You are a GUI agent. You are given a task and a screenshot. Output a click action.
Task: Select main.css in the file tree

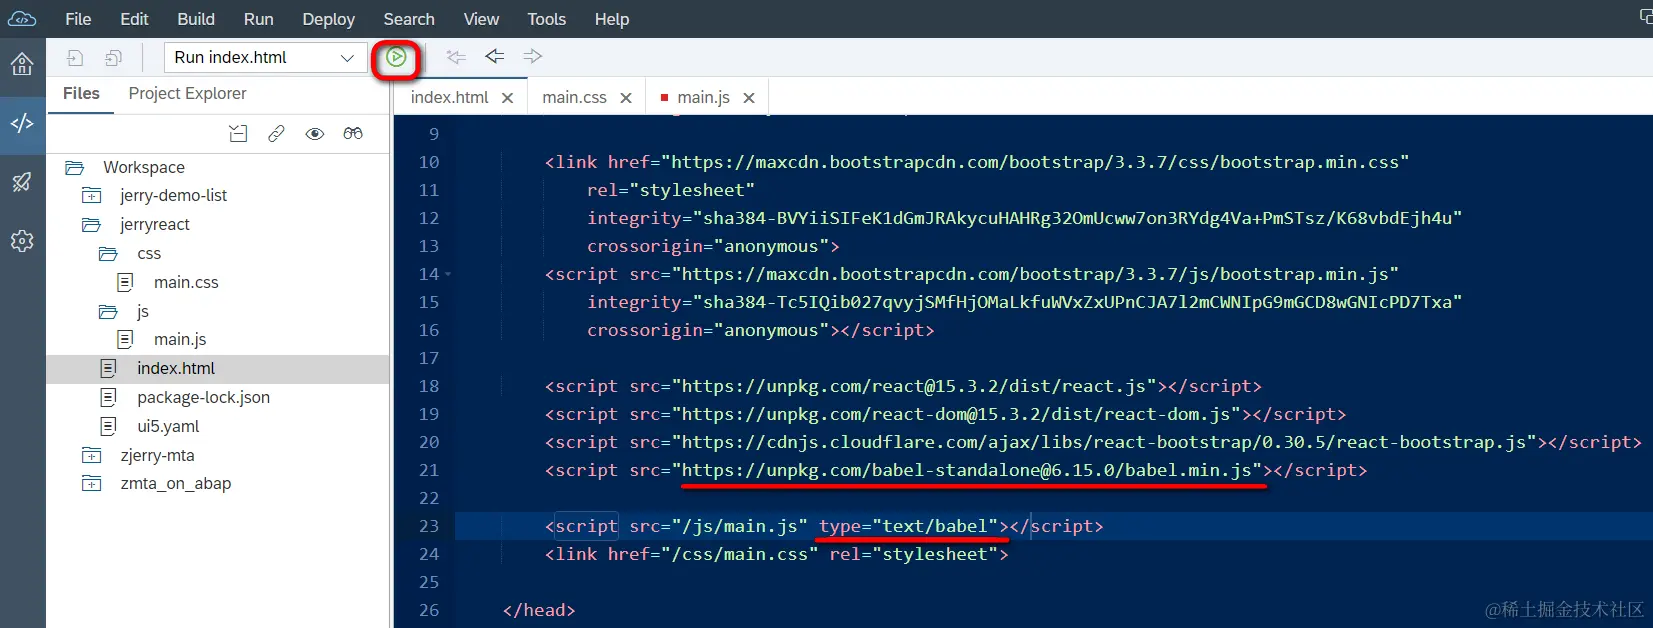[x=186, y=283]
